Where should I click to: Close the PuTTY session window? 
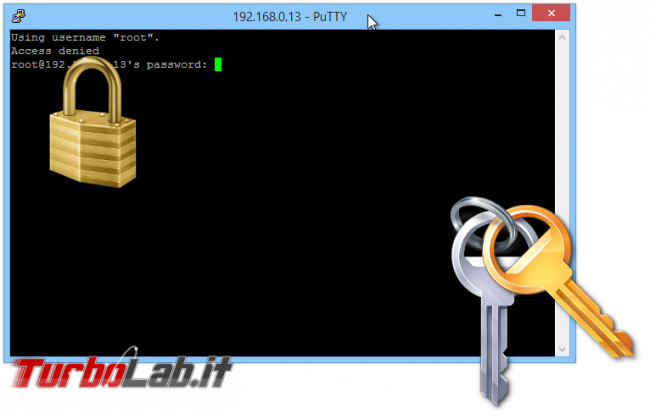551,13
